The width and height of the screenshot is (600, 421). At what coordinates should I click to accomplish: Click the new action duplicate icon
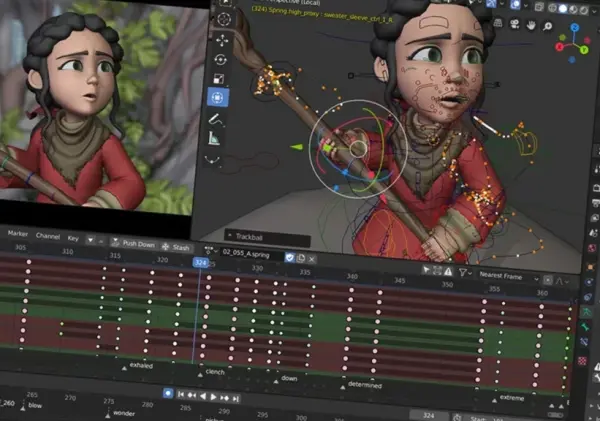(x=301, y=258)
